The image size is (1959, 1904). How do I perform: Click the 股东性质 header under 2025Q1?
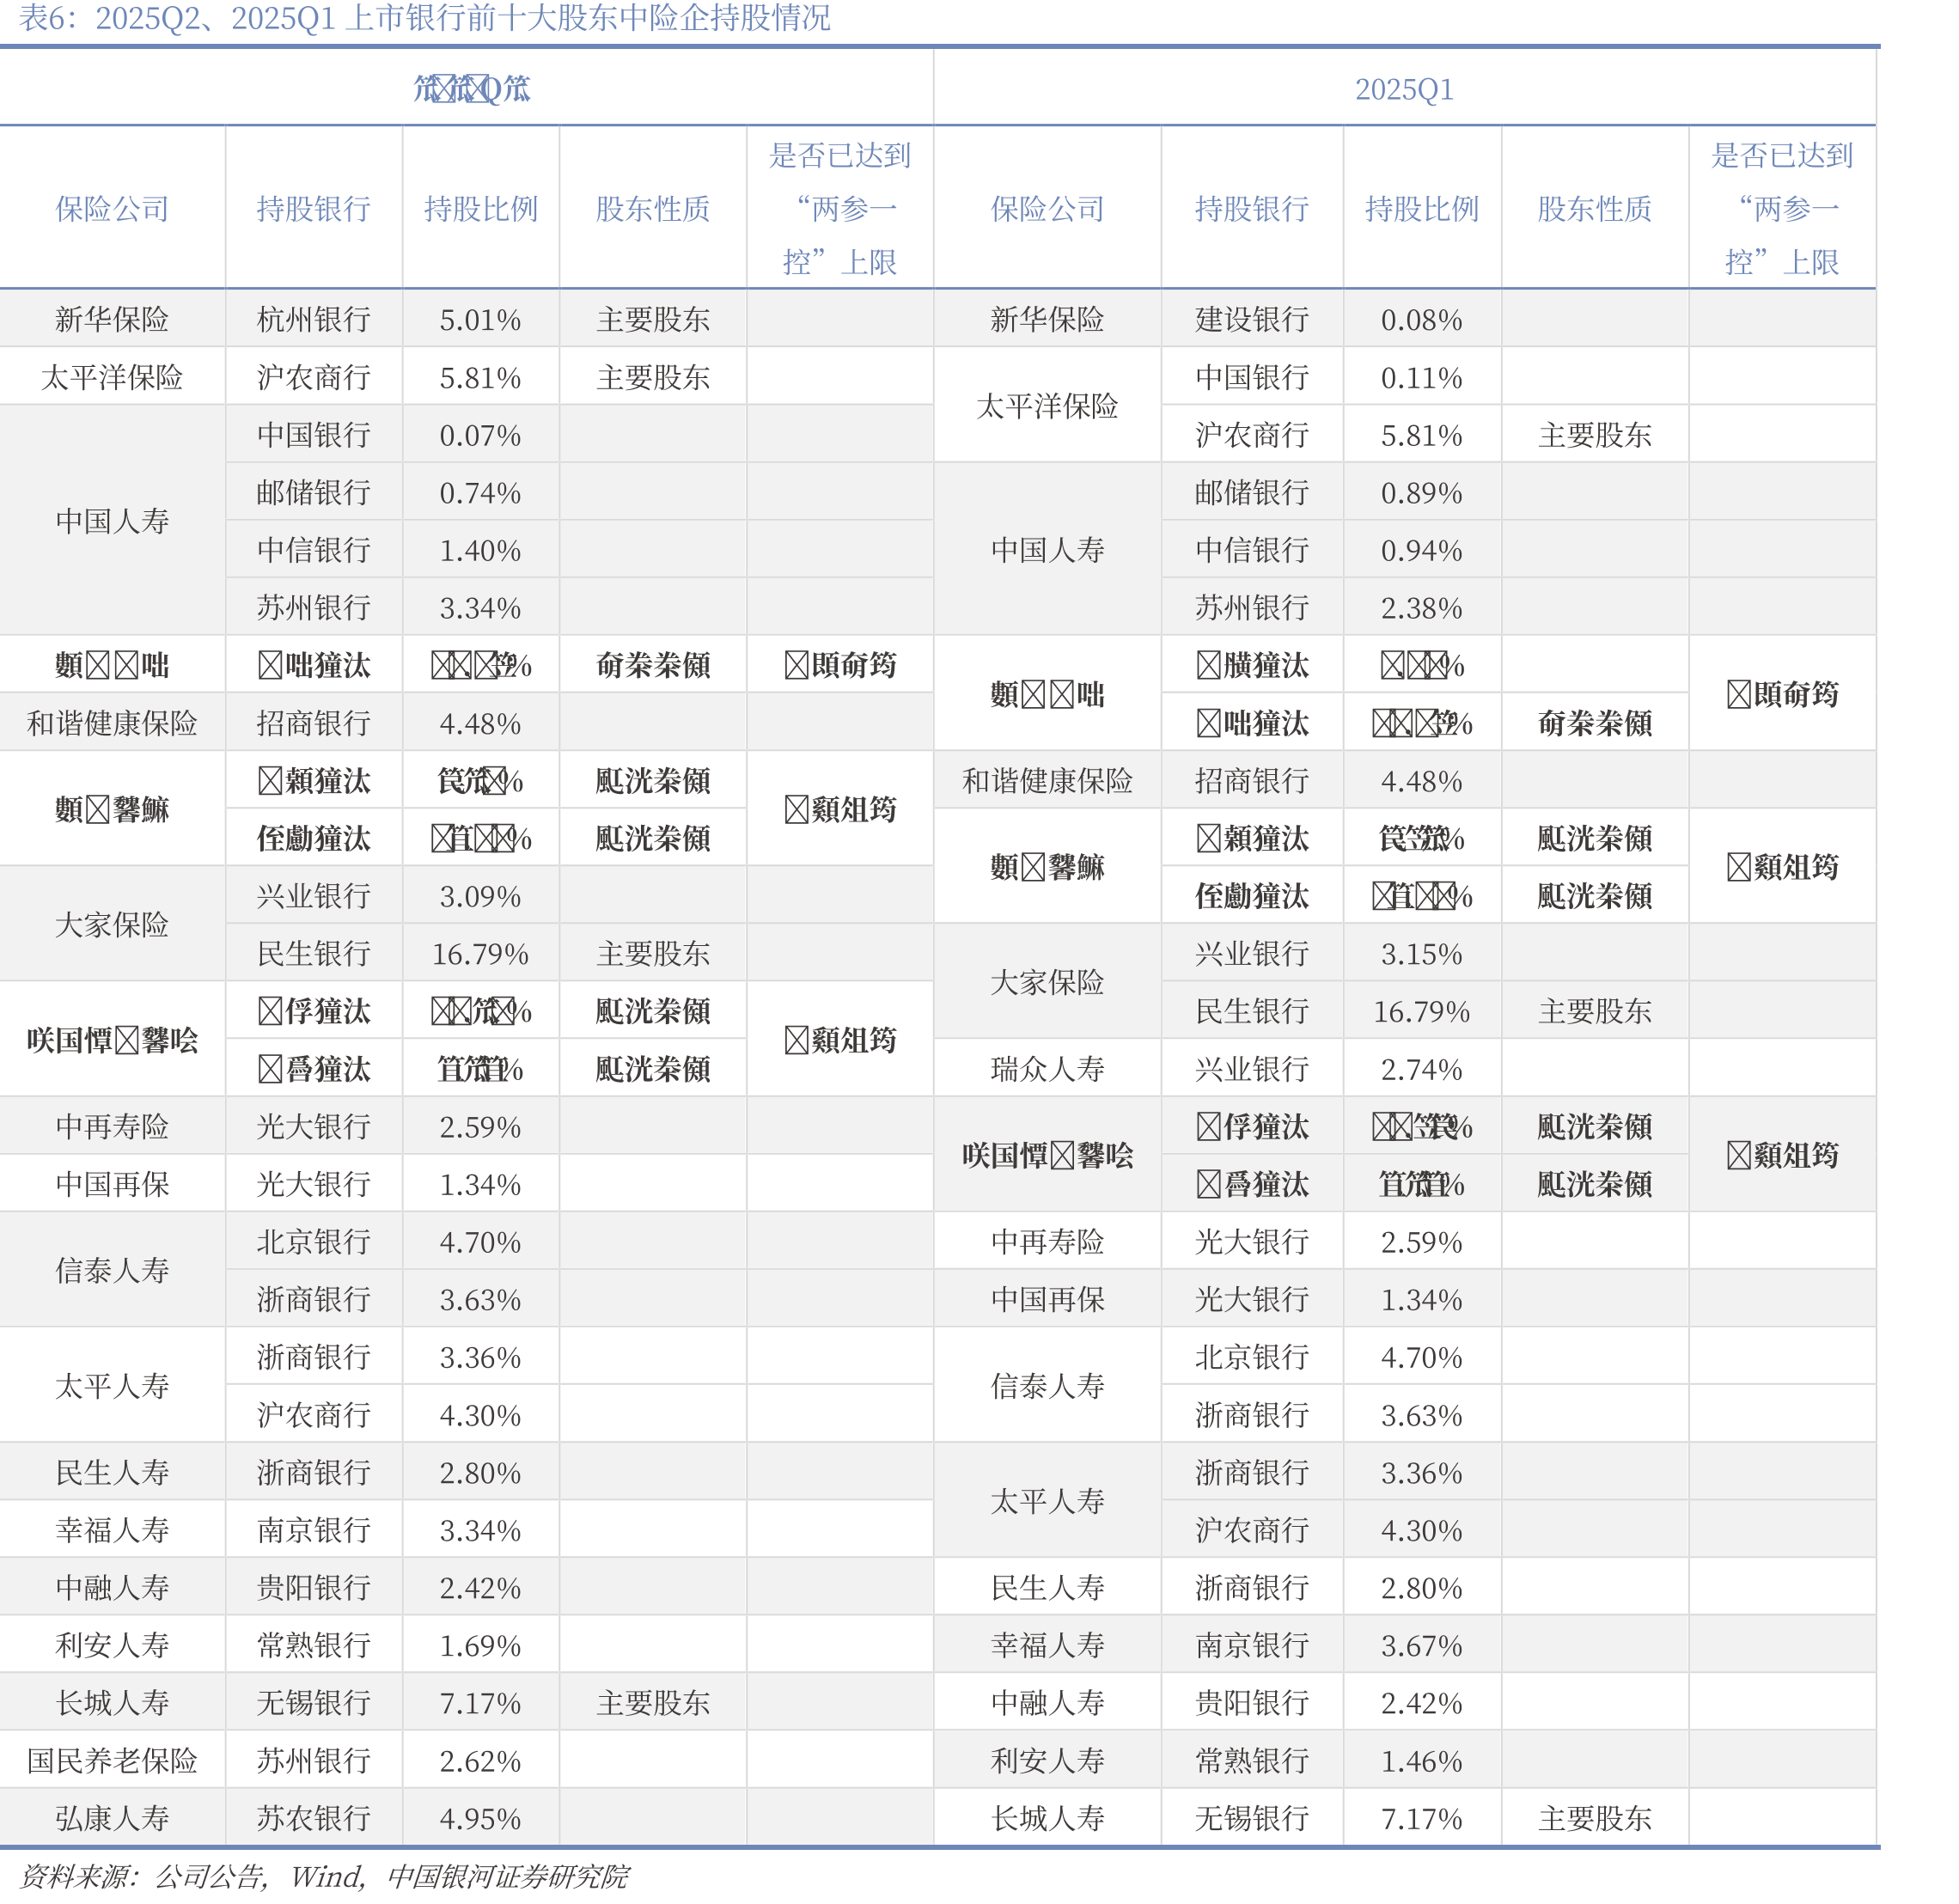coord(1595,209)
